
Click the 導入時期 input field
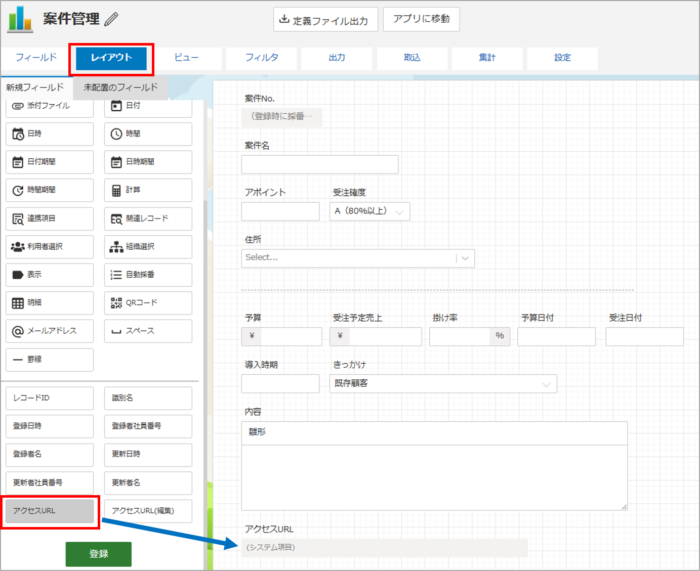(280, 383)
